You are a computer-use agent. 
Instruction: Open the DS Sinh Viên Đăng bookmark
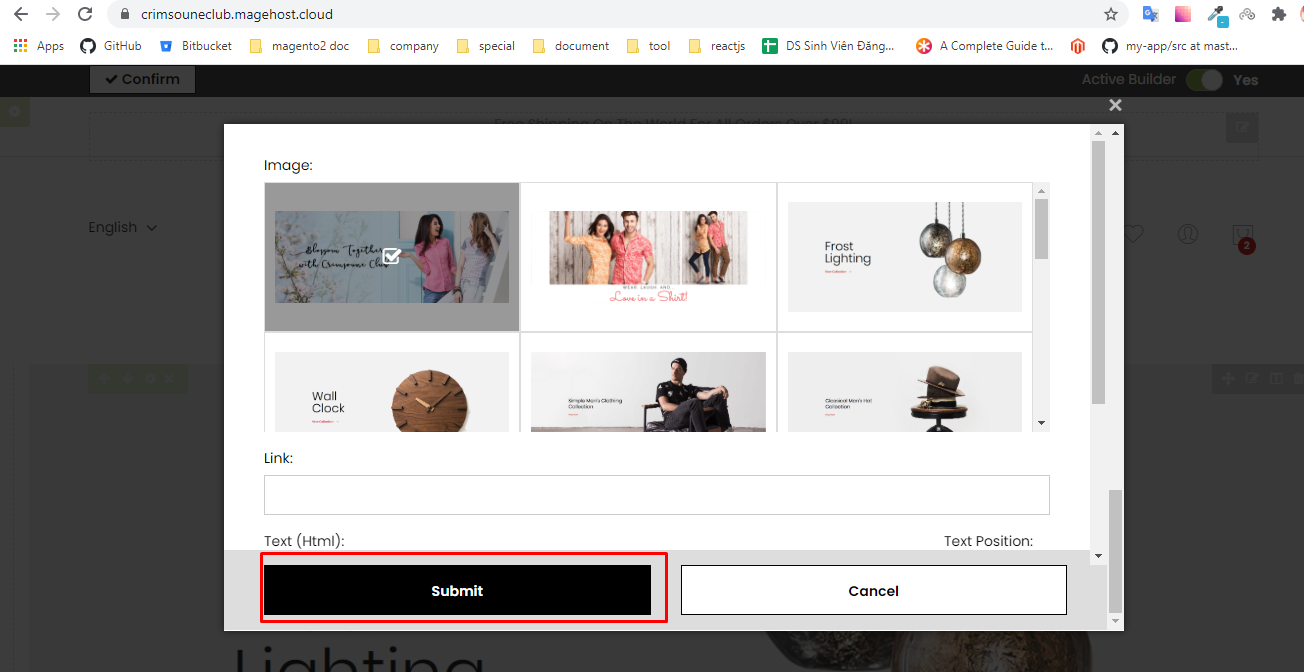coord(828,46)
